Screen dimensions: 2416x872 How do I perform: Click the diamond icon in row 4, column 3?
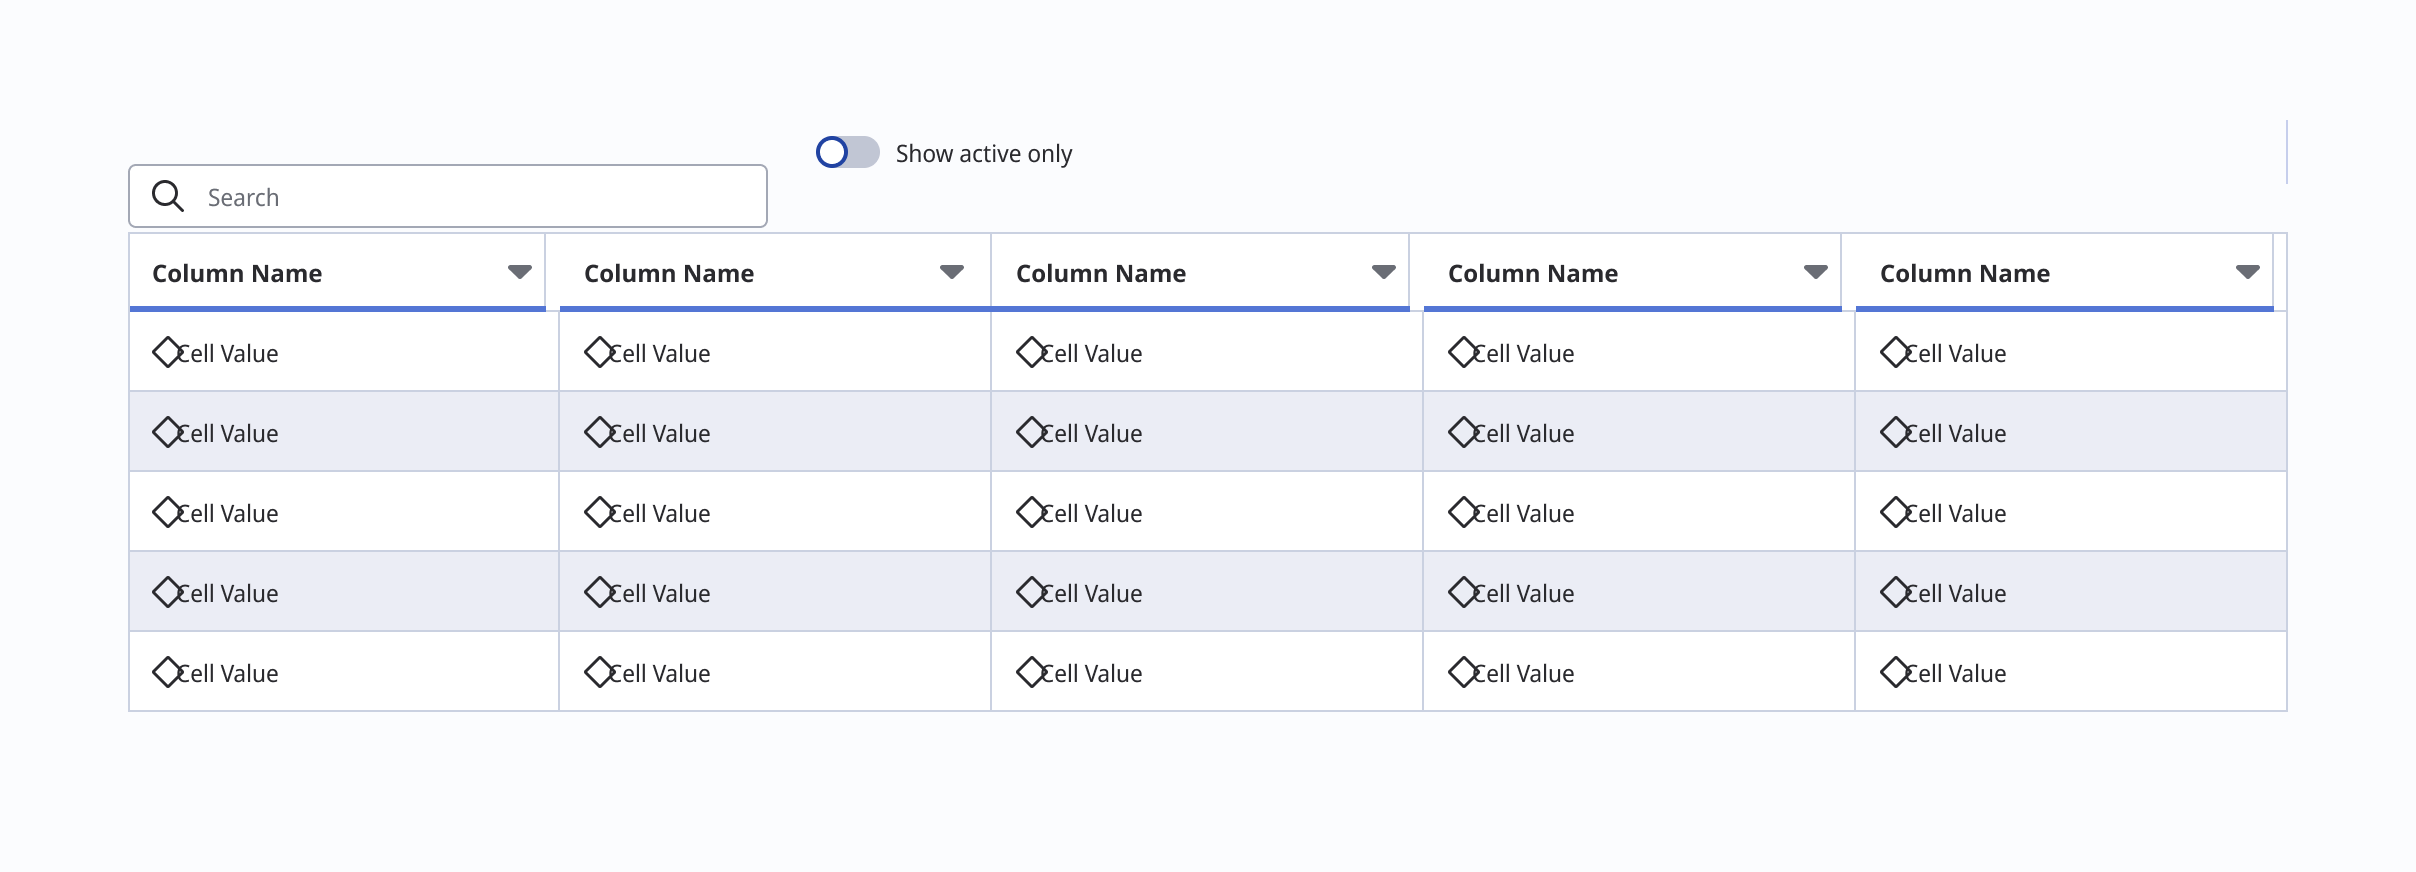pos(1032,592)
